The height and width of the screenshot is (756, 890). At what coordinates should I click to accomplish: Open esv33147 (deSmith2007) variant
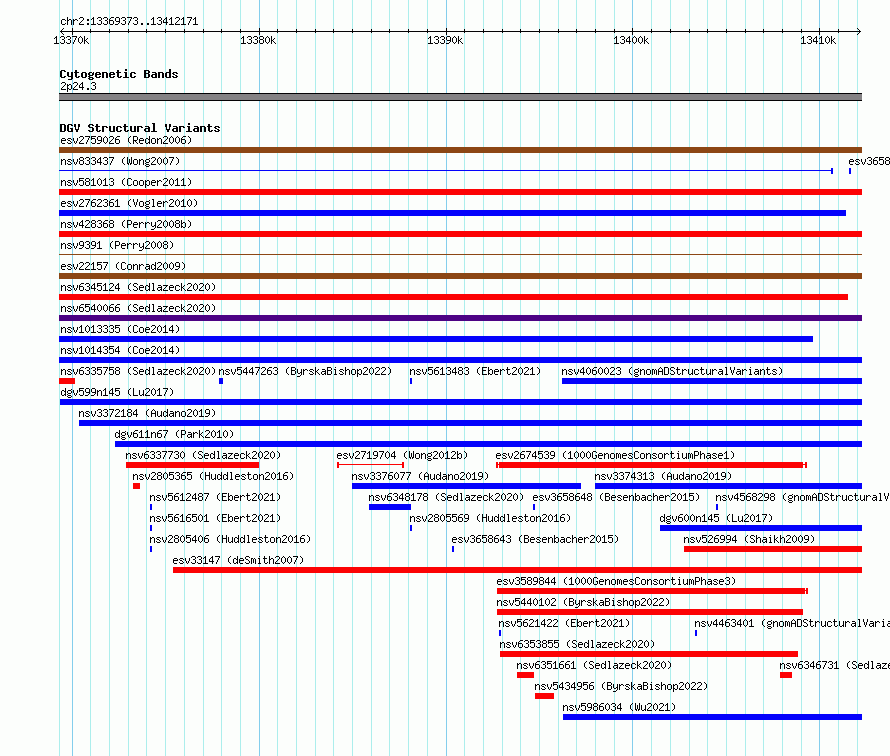click(x=238, y=560)
